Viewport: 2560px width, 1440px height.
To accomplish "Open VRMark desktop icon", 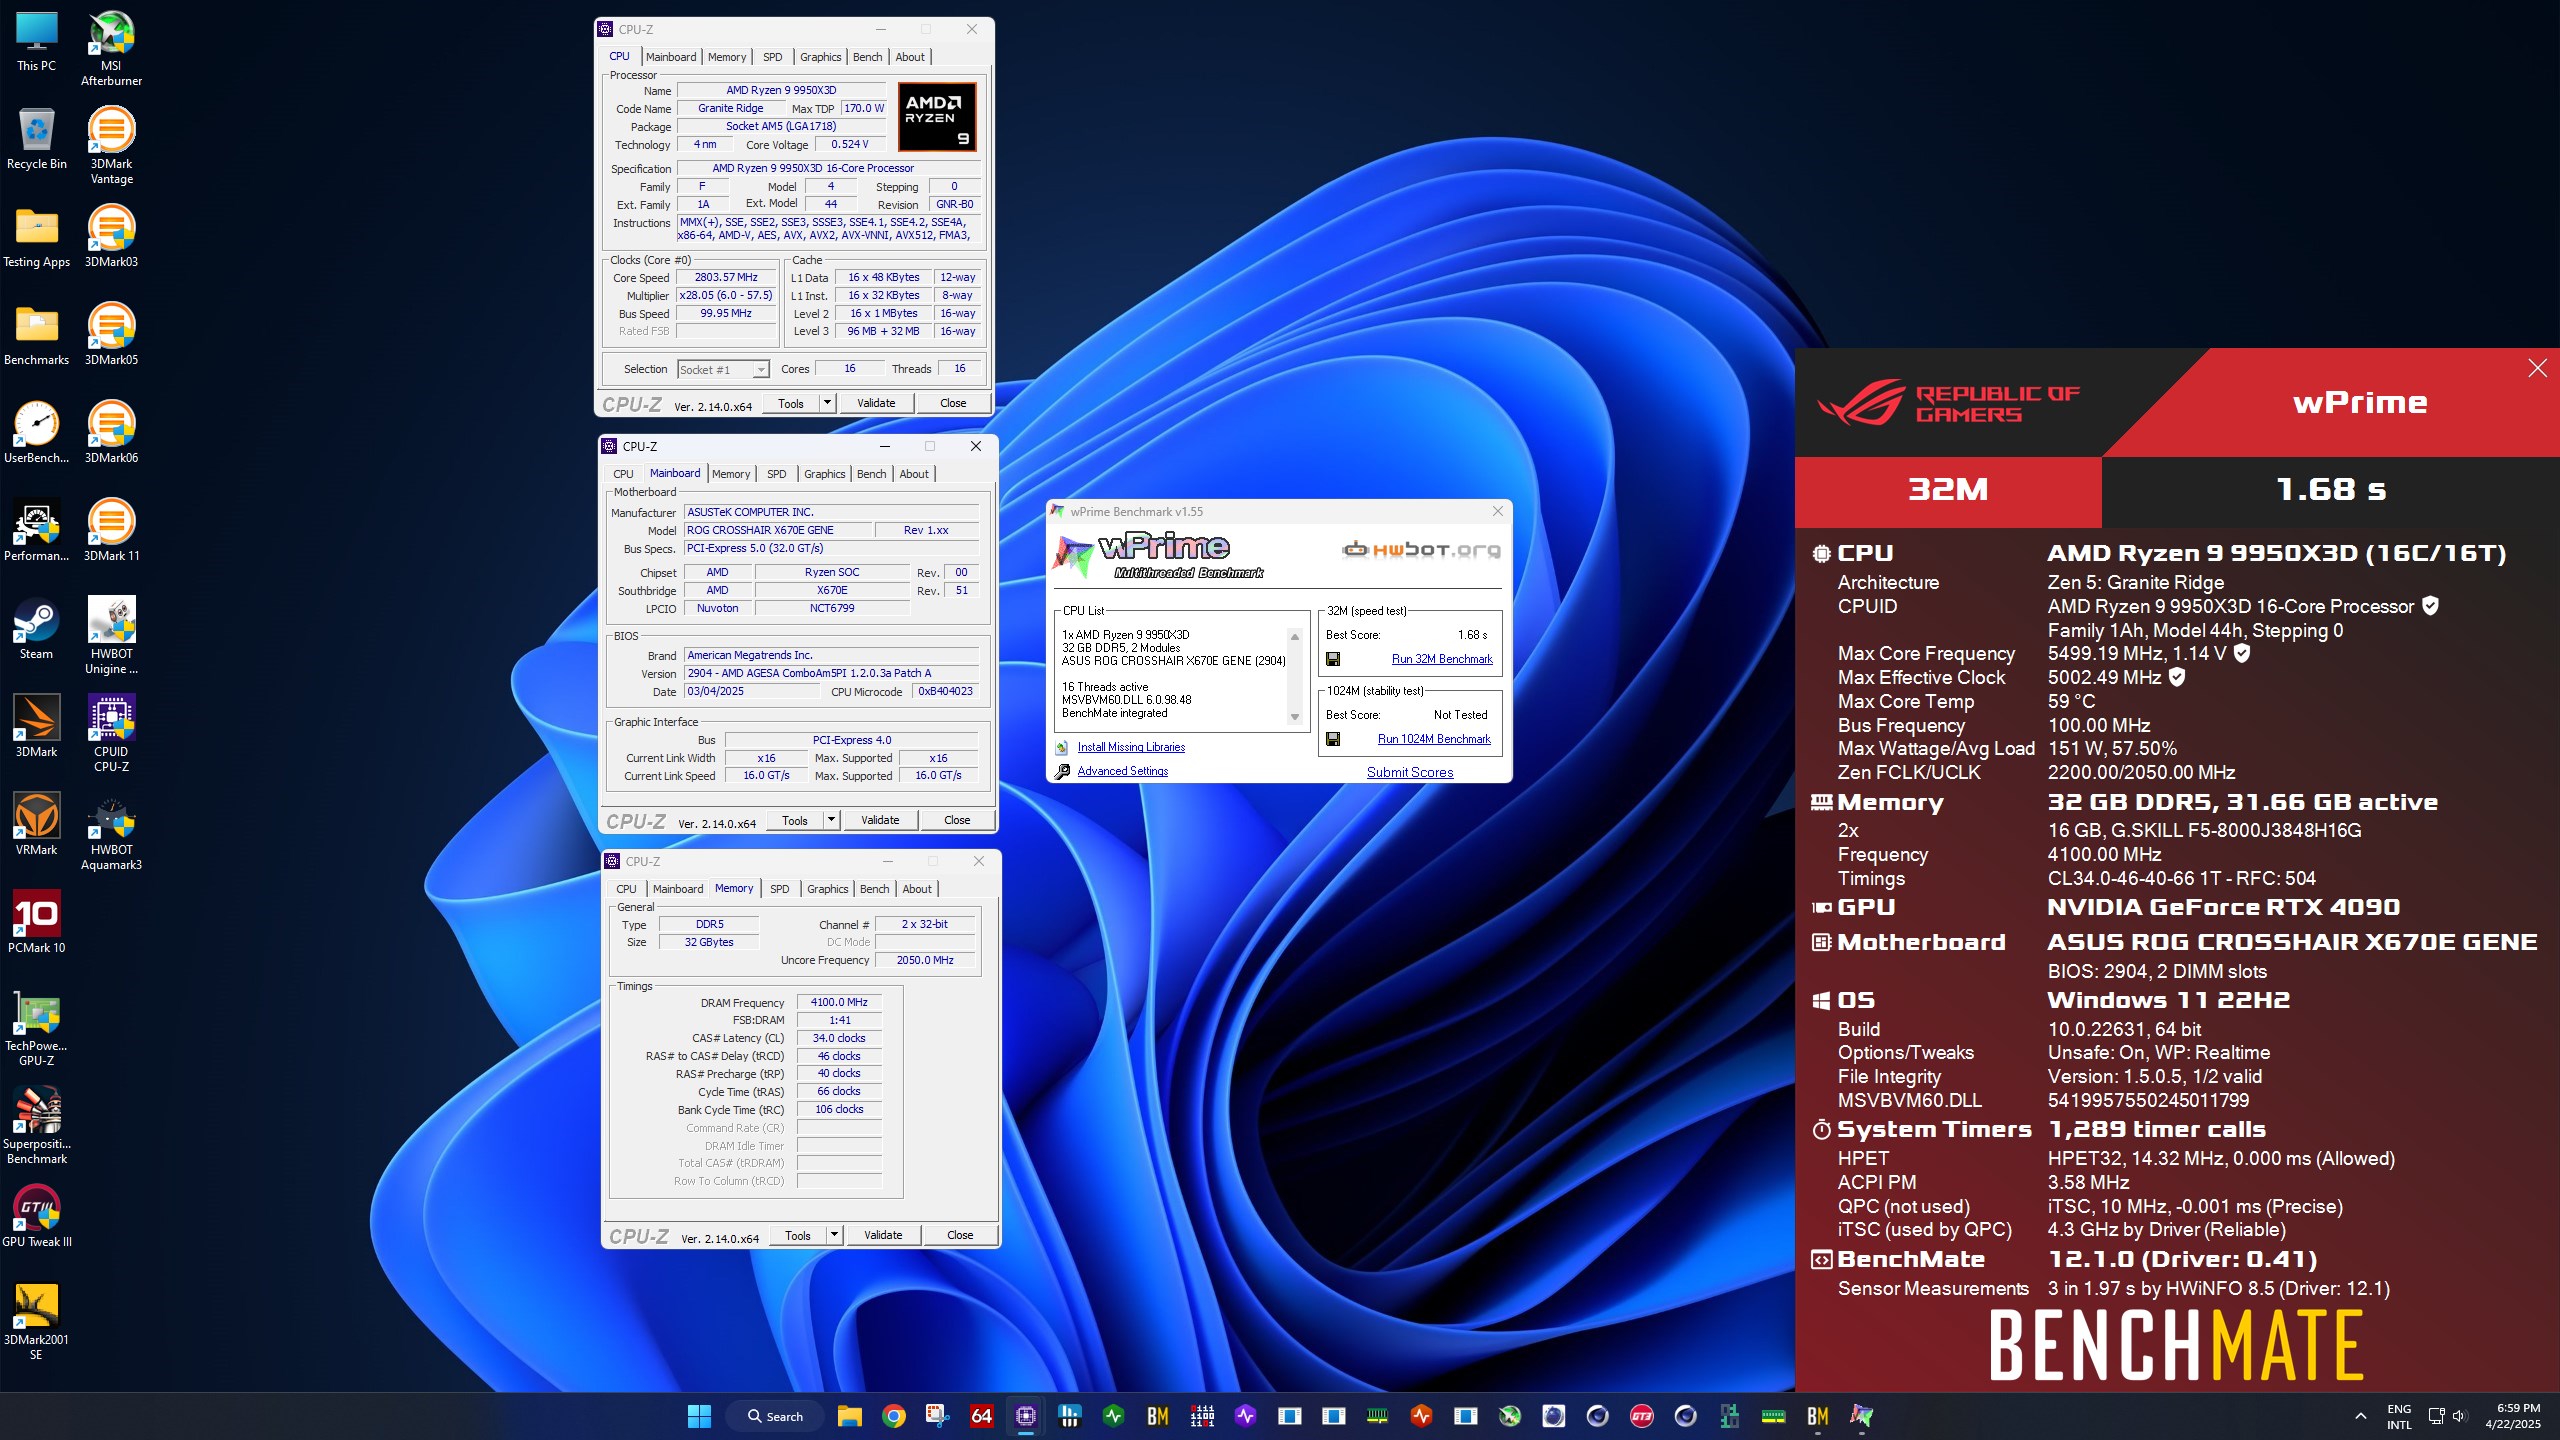I will coord(36,825).
